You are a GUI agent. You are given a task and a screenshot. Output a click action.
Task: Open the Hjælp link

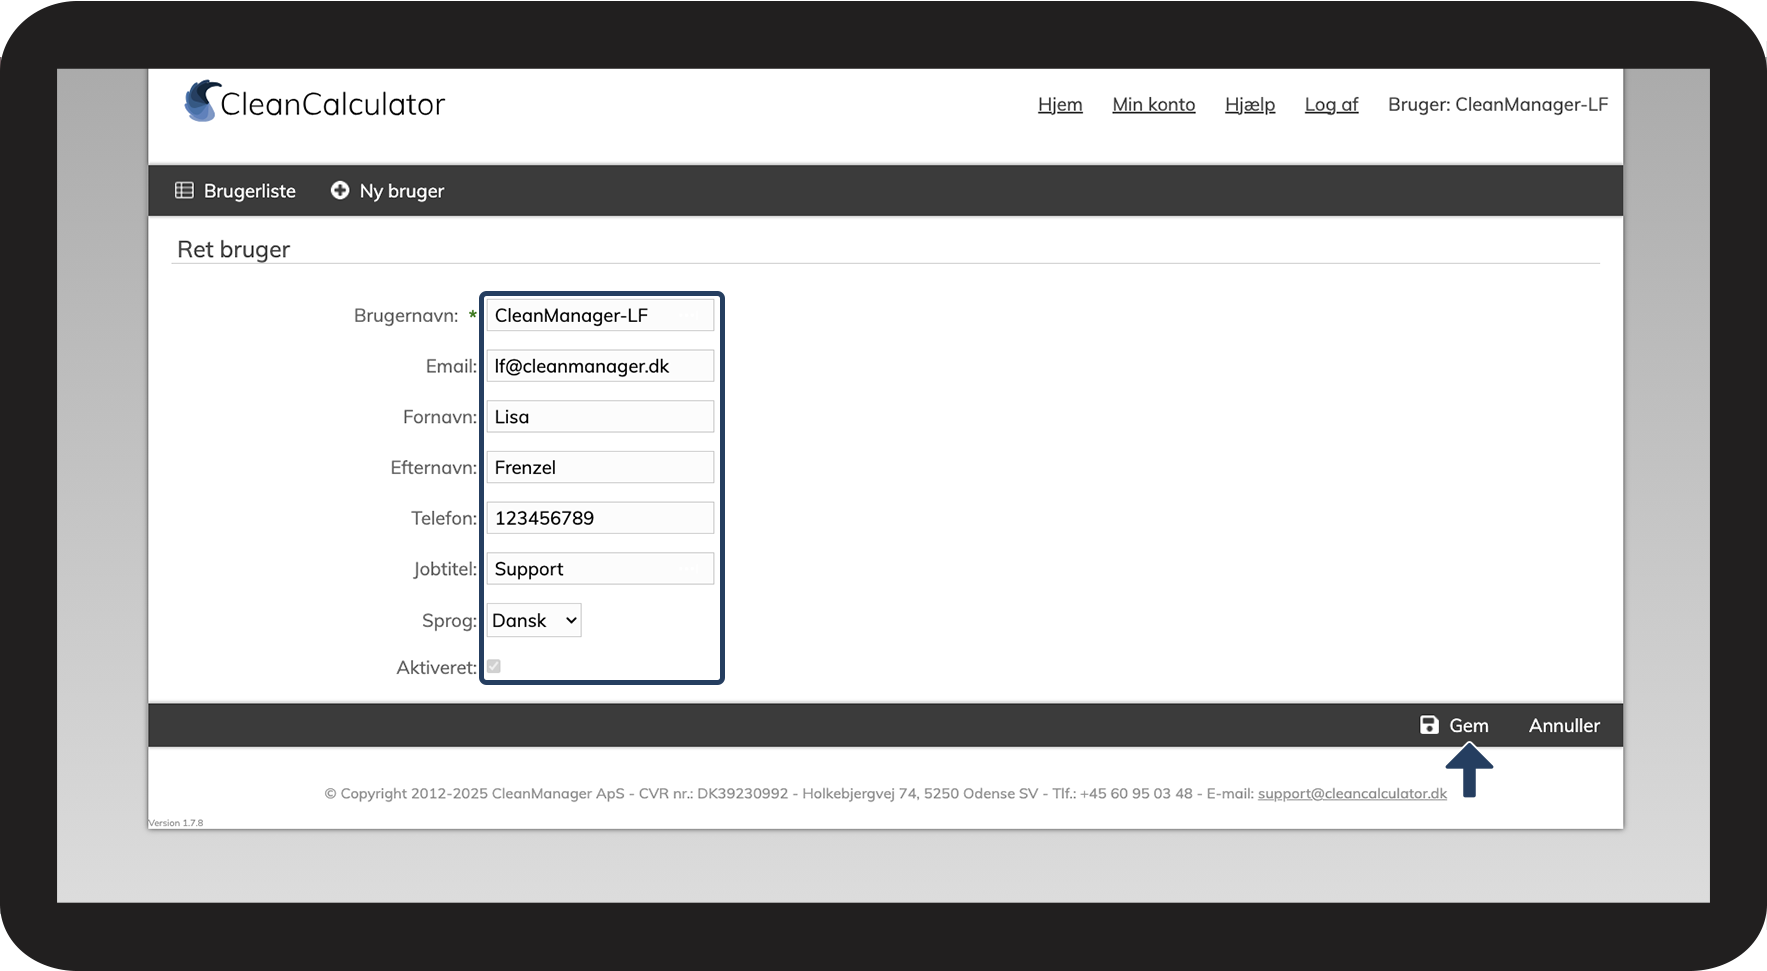[x=1249, y=105]
